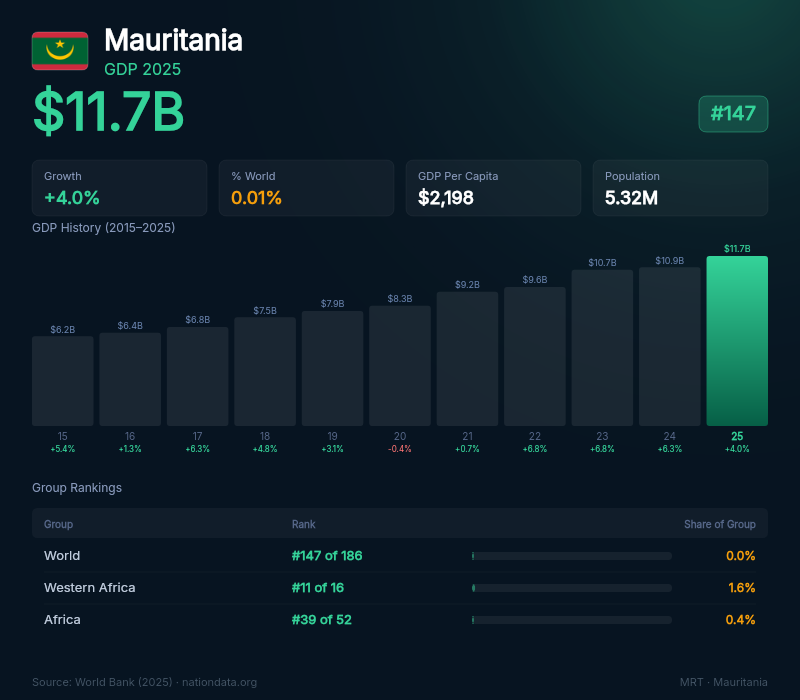800x700 pixels.
Task: Click the 0.4% share value
Action: click(740, 620)
